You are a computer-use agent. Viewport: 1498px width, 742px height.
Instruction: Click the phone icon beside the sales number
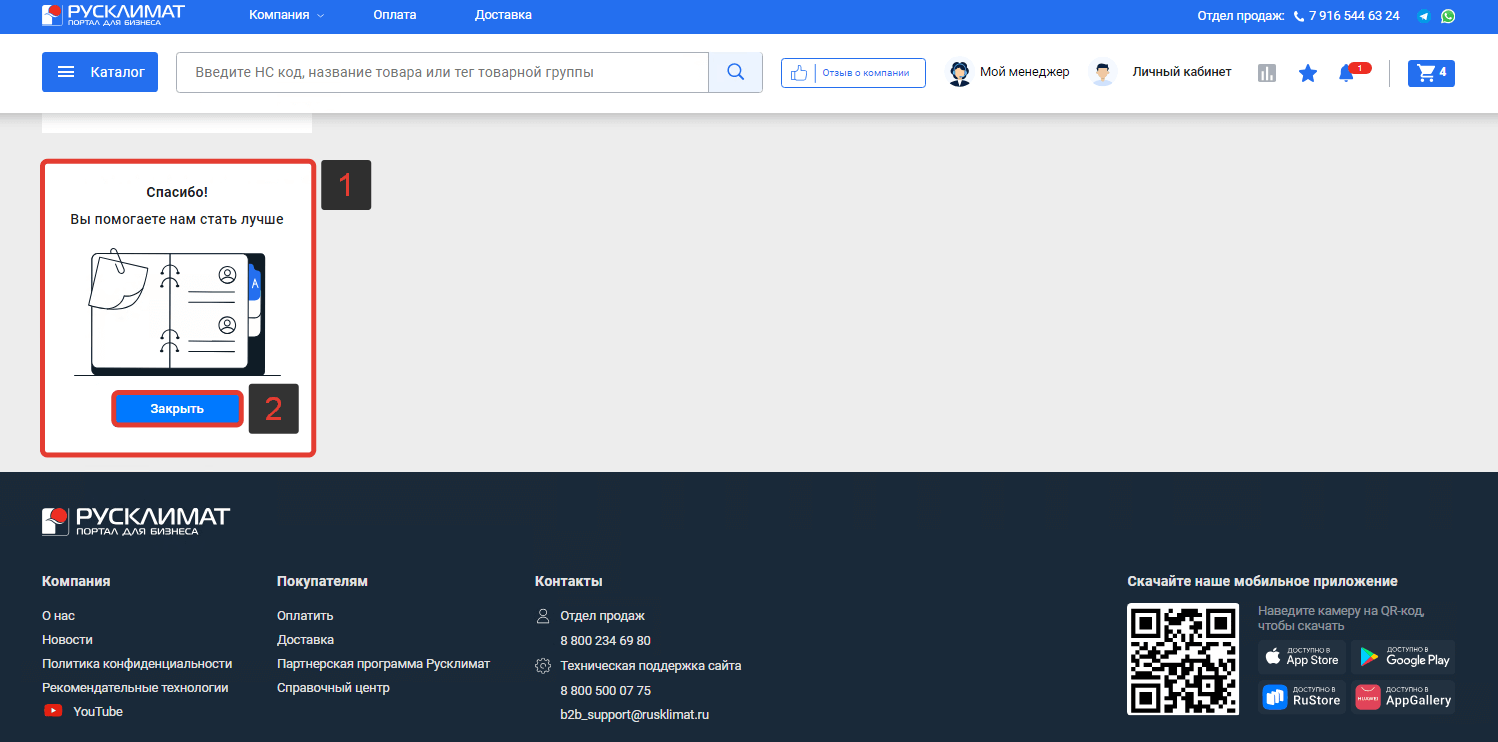[x=1299, y=16]
